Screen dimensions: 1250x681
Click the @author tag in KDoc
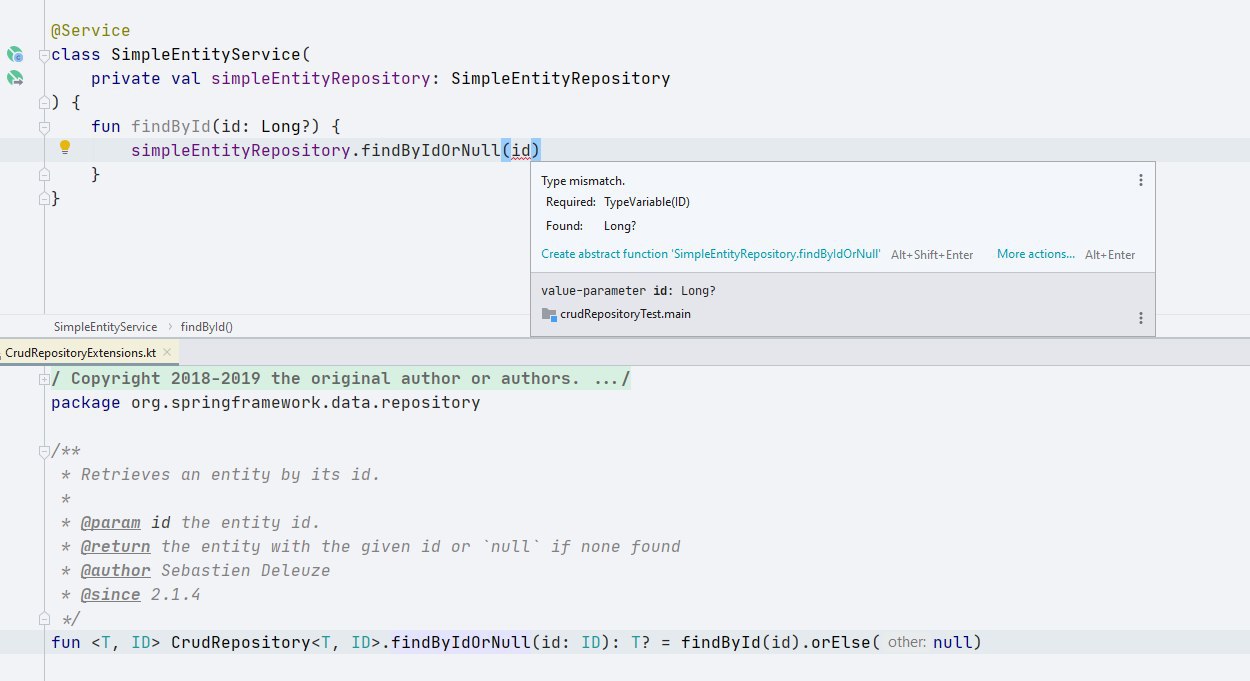[x=115, y=571]
